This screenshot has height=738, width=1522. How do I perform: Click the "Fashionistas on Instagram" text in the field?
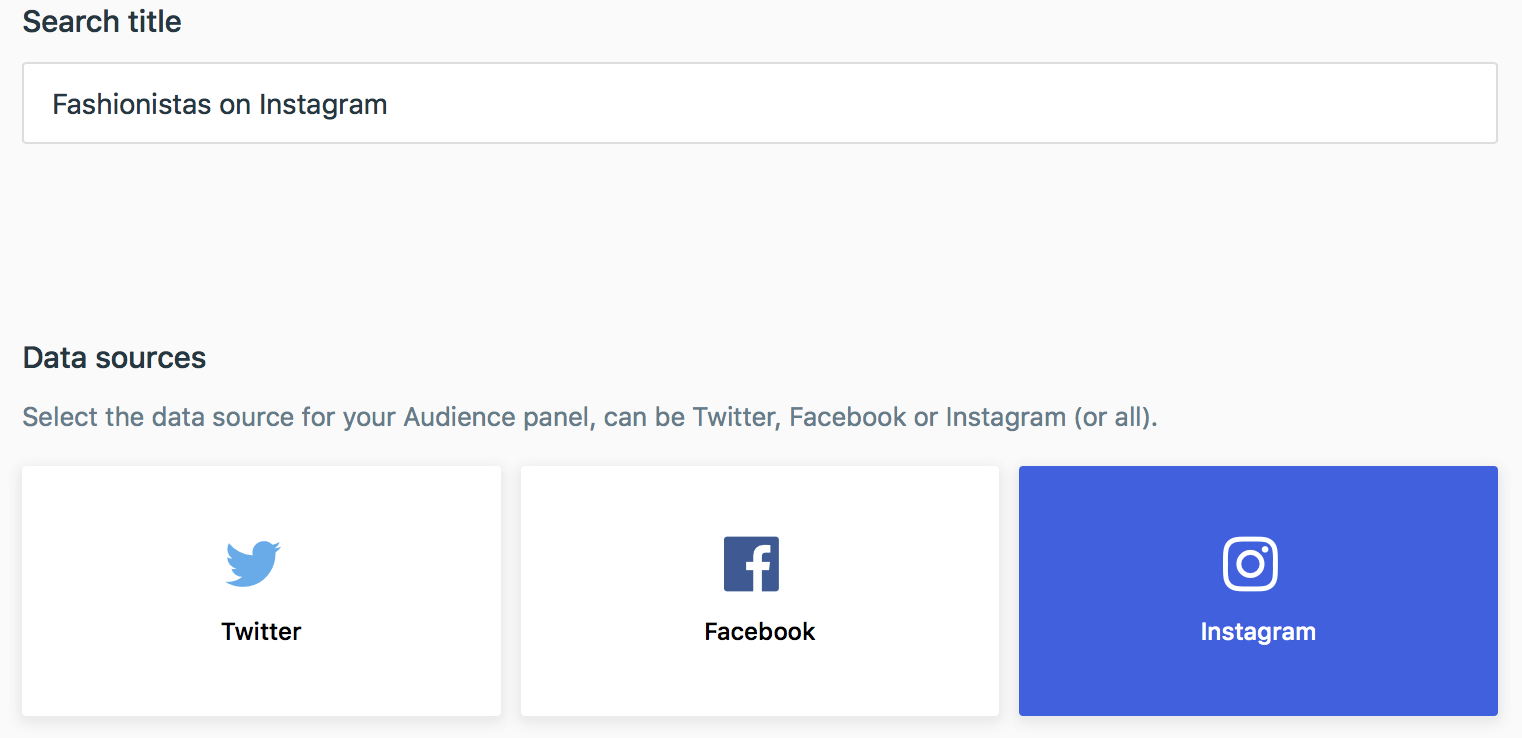click(x=219, y=104)
